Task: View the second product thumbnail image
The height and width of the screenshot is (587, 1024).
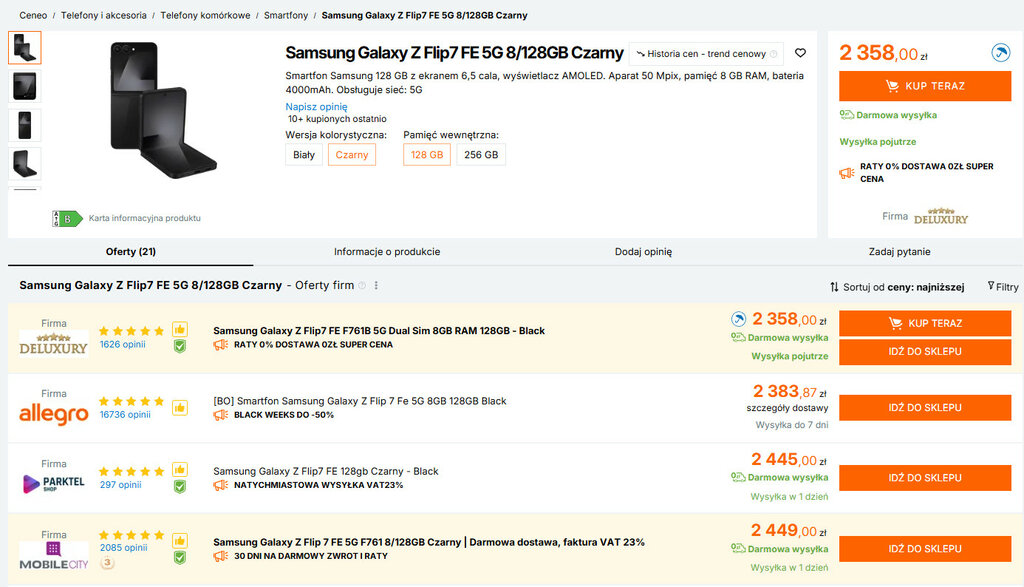Action: coord(25,86)
